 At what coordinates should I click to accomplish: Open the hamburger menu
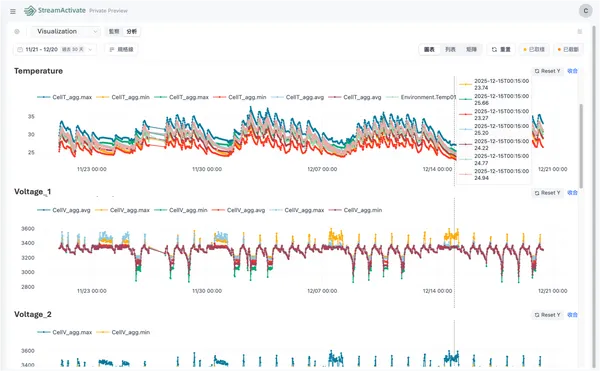13,11
